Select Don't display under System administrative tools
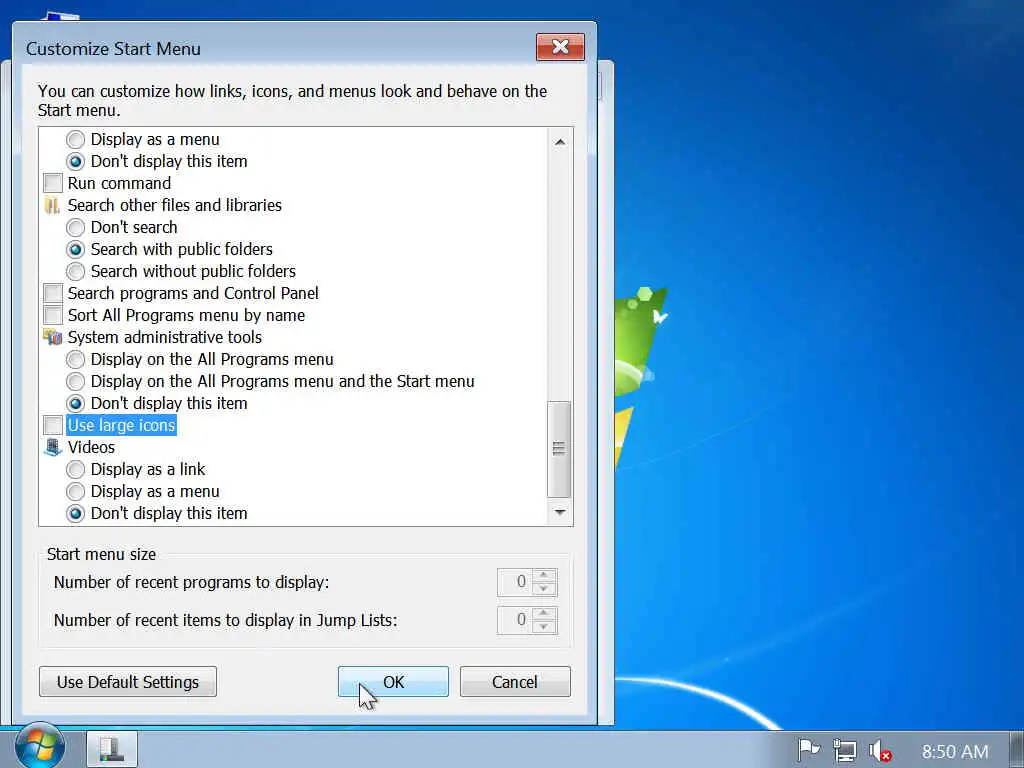Viewport: 1024px width, 768px height. (76, 404)
